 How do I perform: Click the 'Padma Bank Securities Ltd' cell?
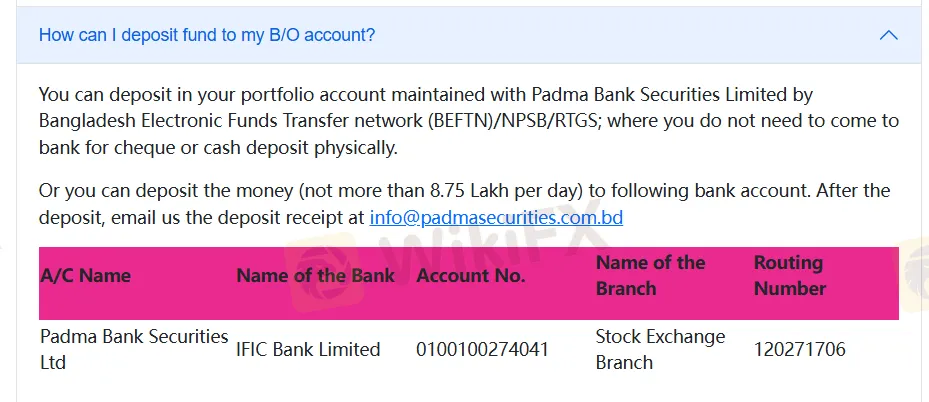pos(133,349)
